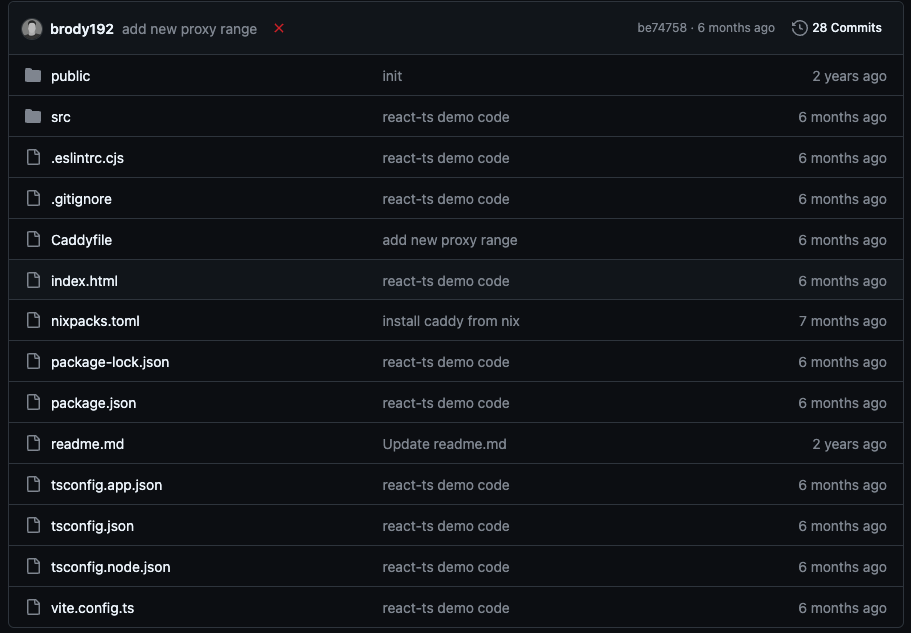This screenshot has height=633, width=911.
Task: Click the commits history clock icon
Action: pyautogui.click(x=799, y=28)
